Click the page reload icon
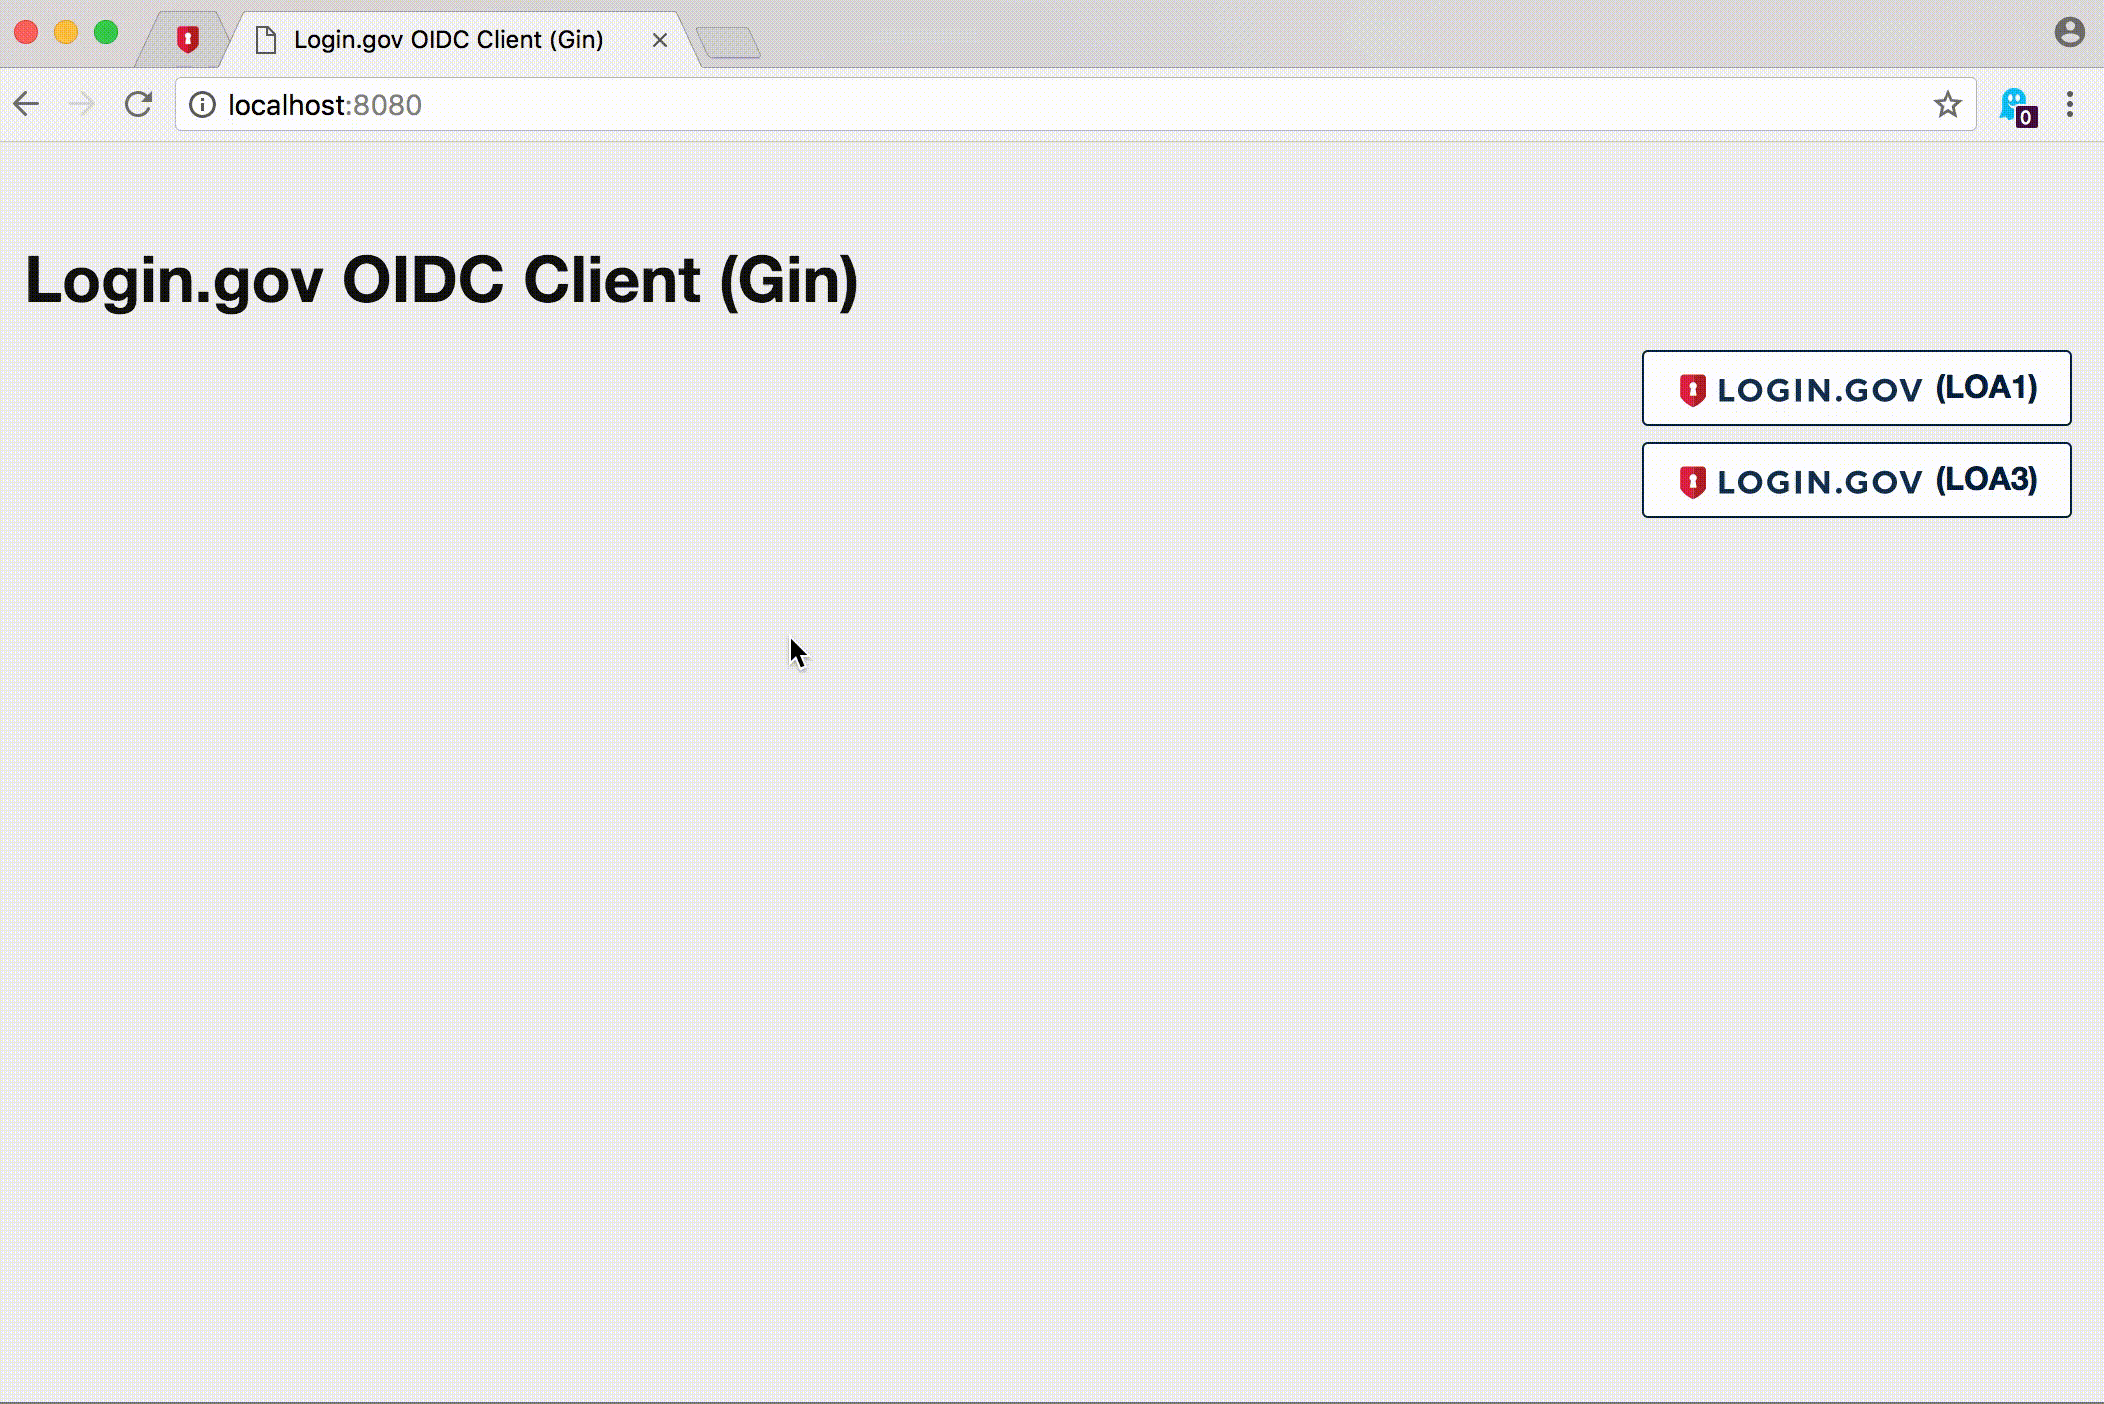Viewport: 2104px width, 1404px height. point(138,105)
